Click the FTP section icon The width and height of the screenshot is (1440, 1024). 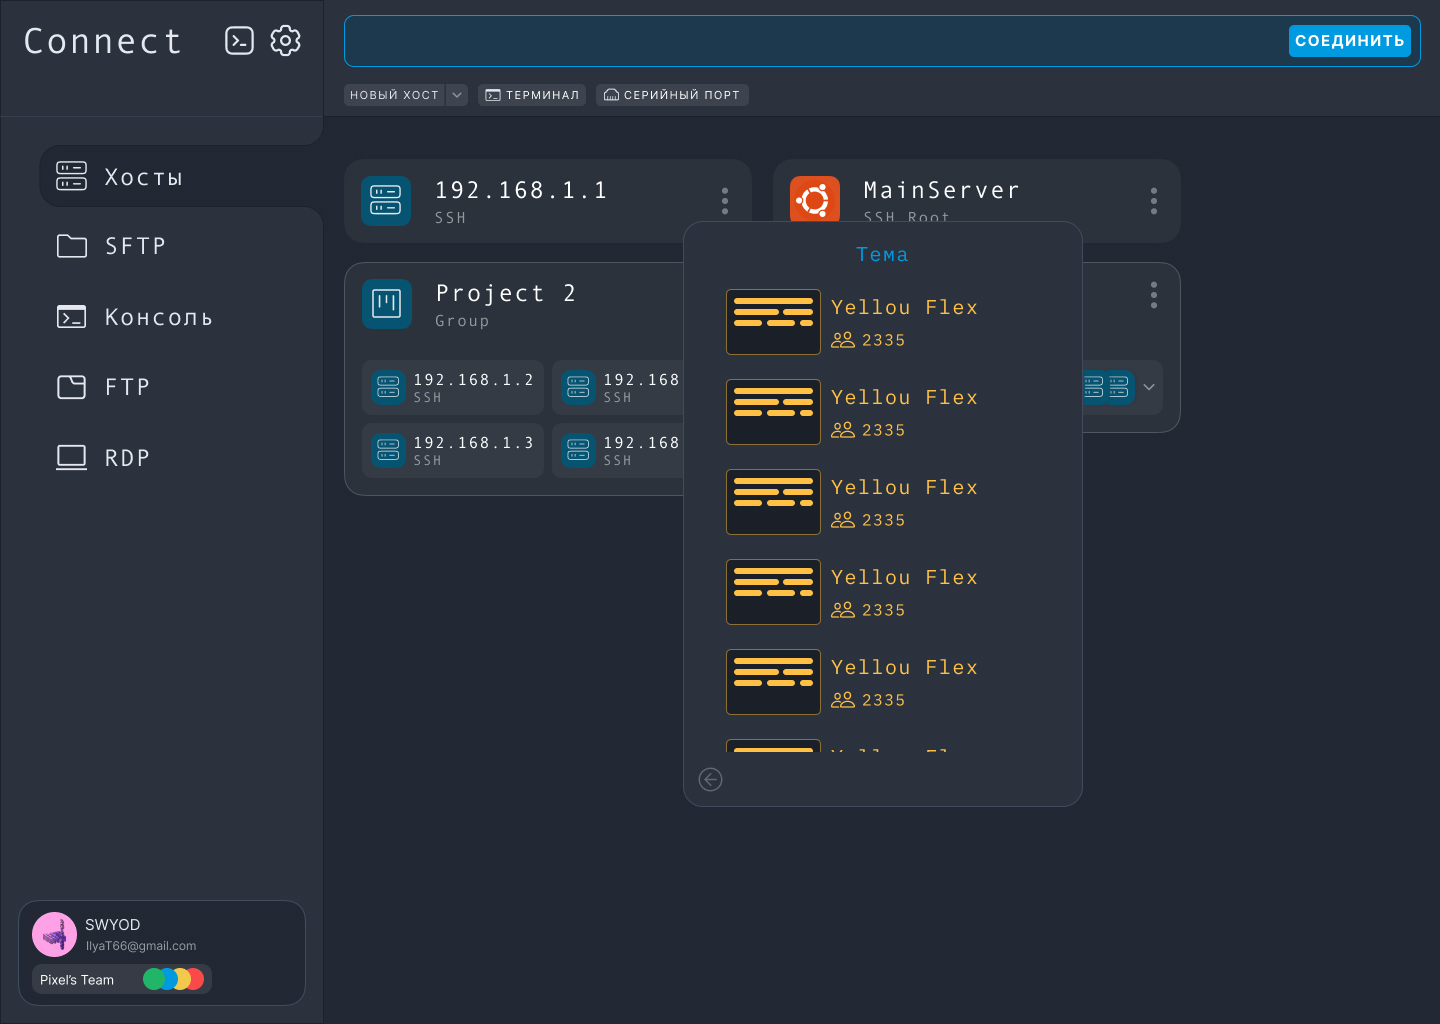click(71, 387)
